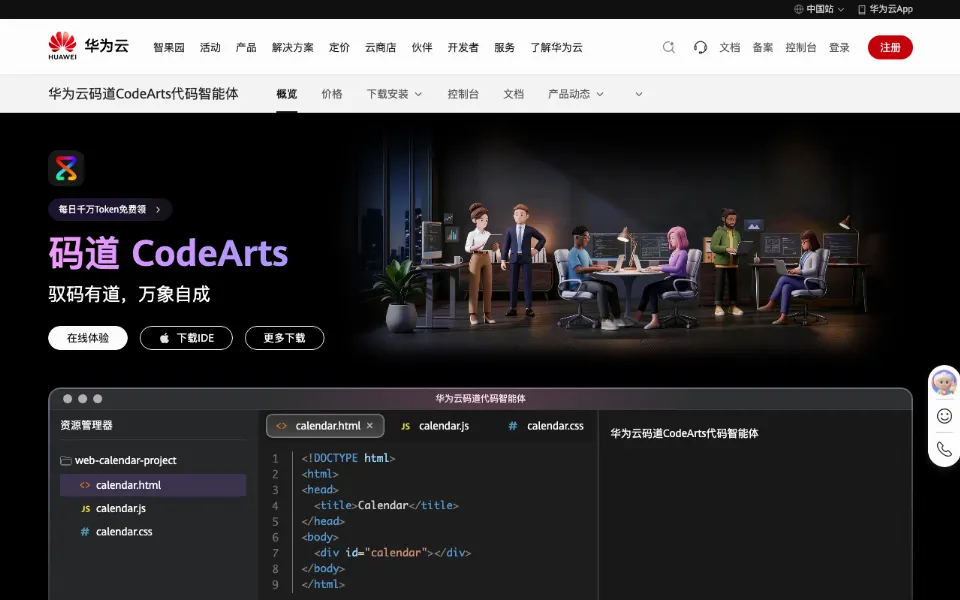Open the 产品 menu
The height and width of the screenshot is (600, 960).
[x=246, y=47]
